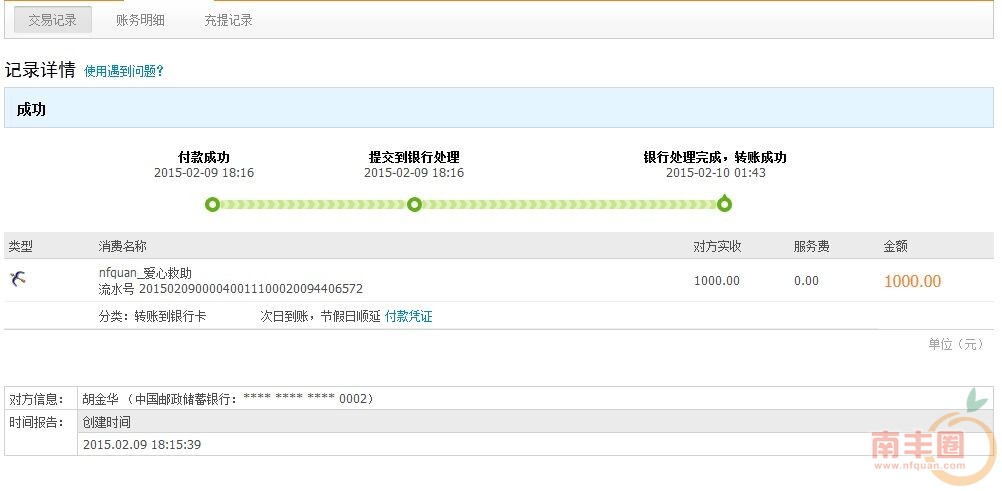1002x491 pixels.
Task: Click the 消费名称 column header
Action: pyautogui.click(x=122, y=246)
